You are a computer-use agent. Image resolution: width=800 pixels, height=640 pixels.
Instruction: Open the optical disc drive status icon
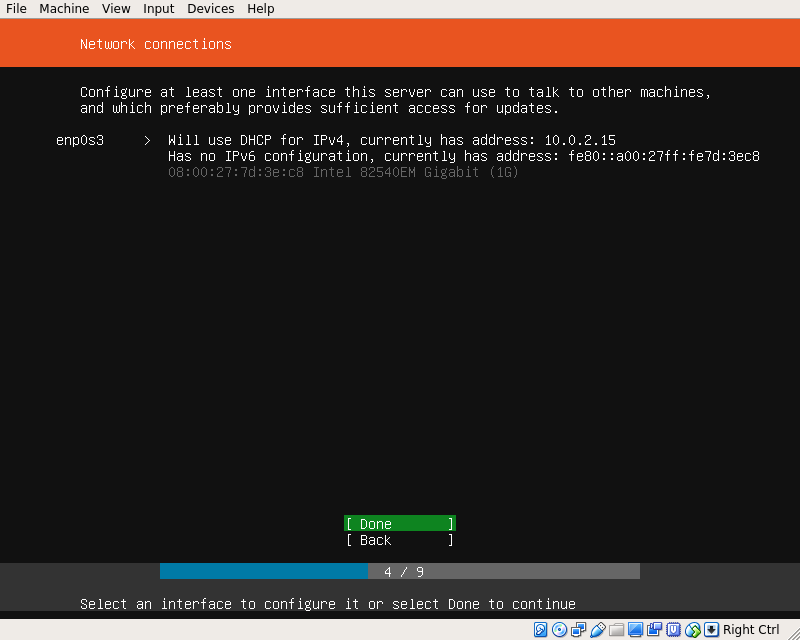pos(560,630)
